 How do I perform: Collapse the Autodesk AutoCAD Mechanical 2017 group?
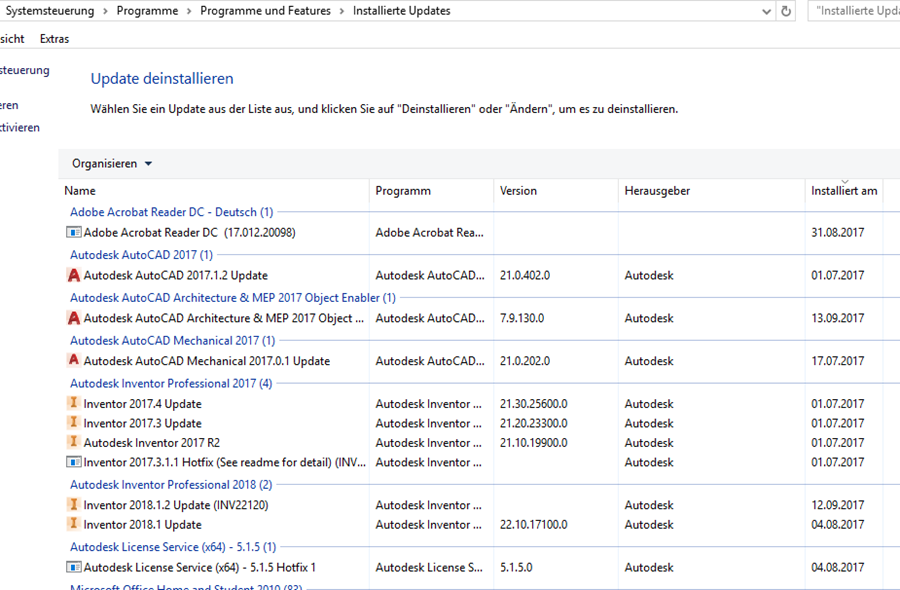coord(172,340)
